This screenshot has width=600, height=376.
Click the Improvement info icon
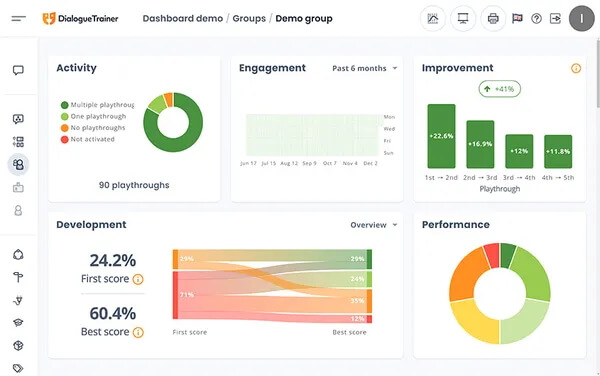[576, 68]
